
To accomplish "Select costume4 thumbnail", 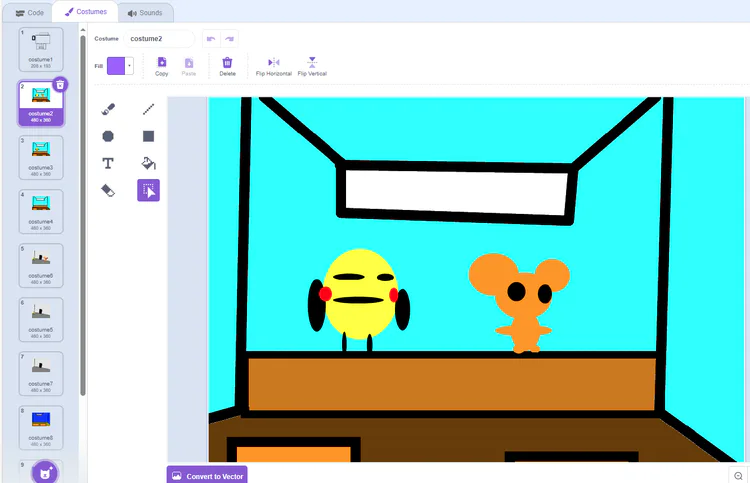I will click(x=41, y=212).
